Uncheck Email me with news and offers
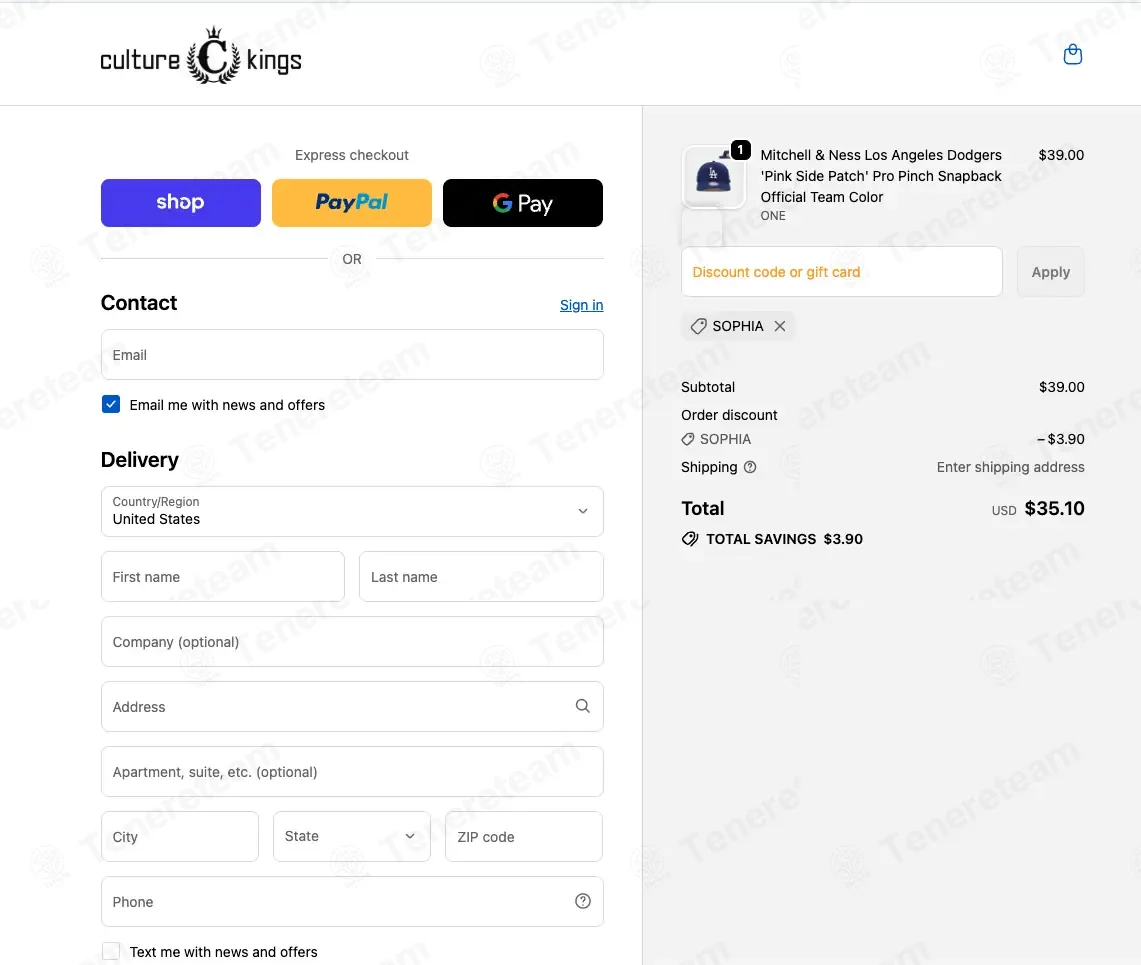The height and width of the screenshot is (965, 1141). coord(111,404)
